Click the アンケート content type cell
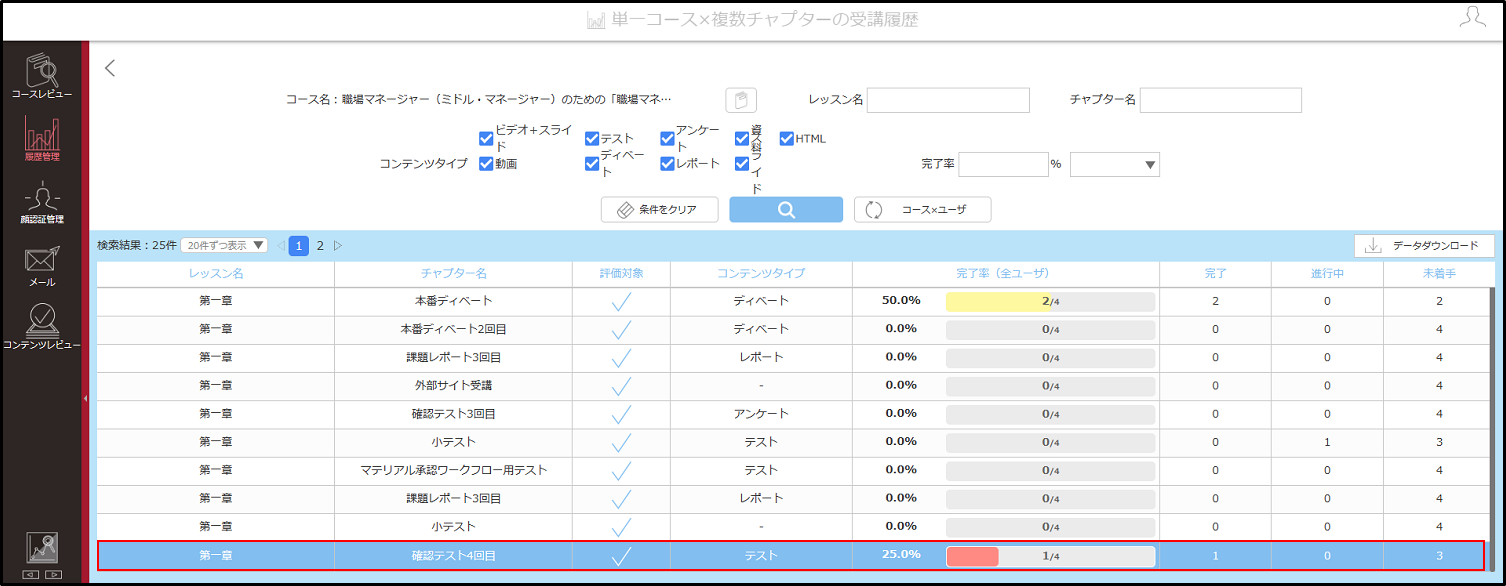Image resolution: width=1506 pixels, height=586 pixels. (x=761, y=413)
